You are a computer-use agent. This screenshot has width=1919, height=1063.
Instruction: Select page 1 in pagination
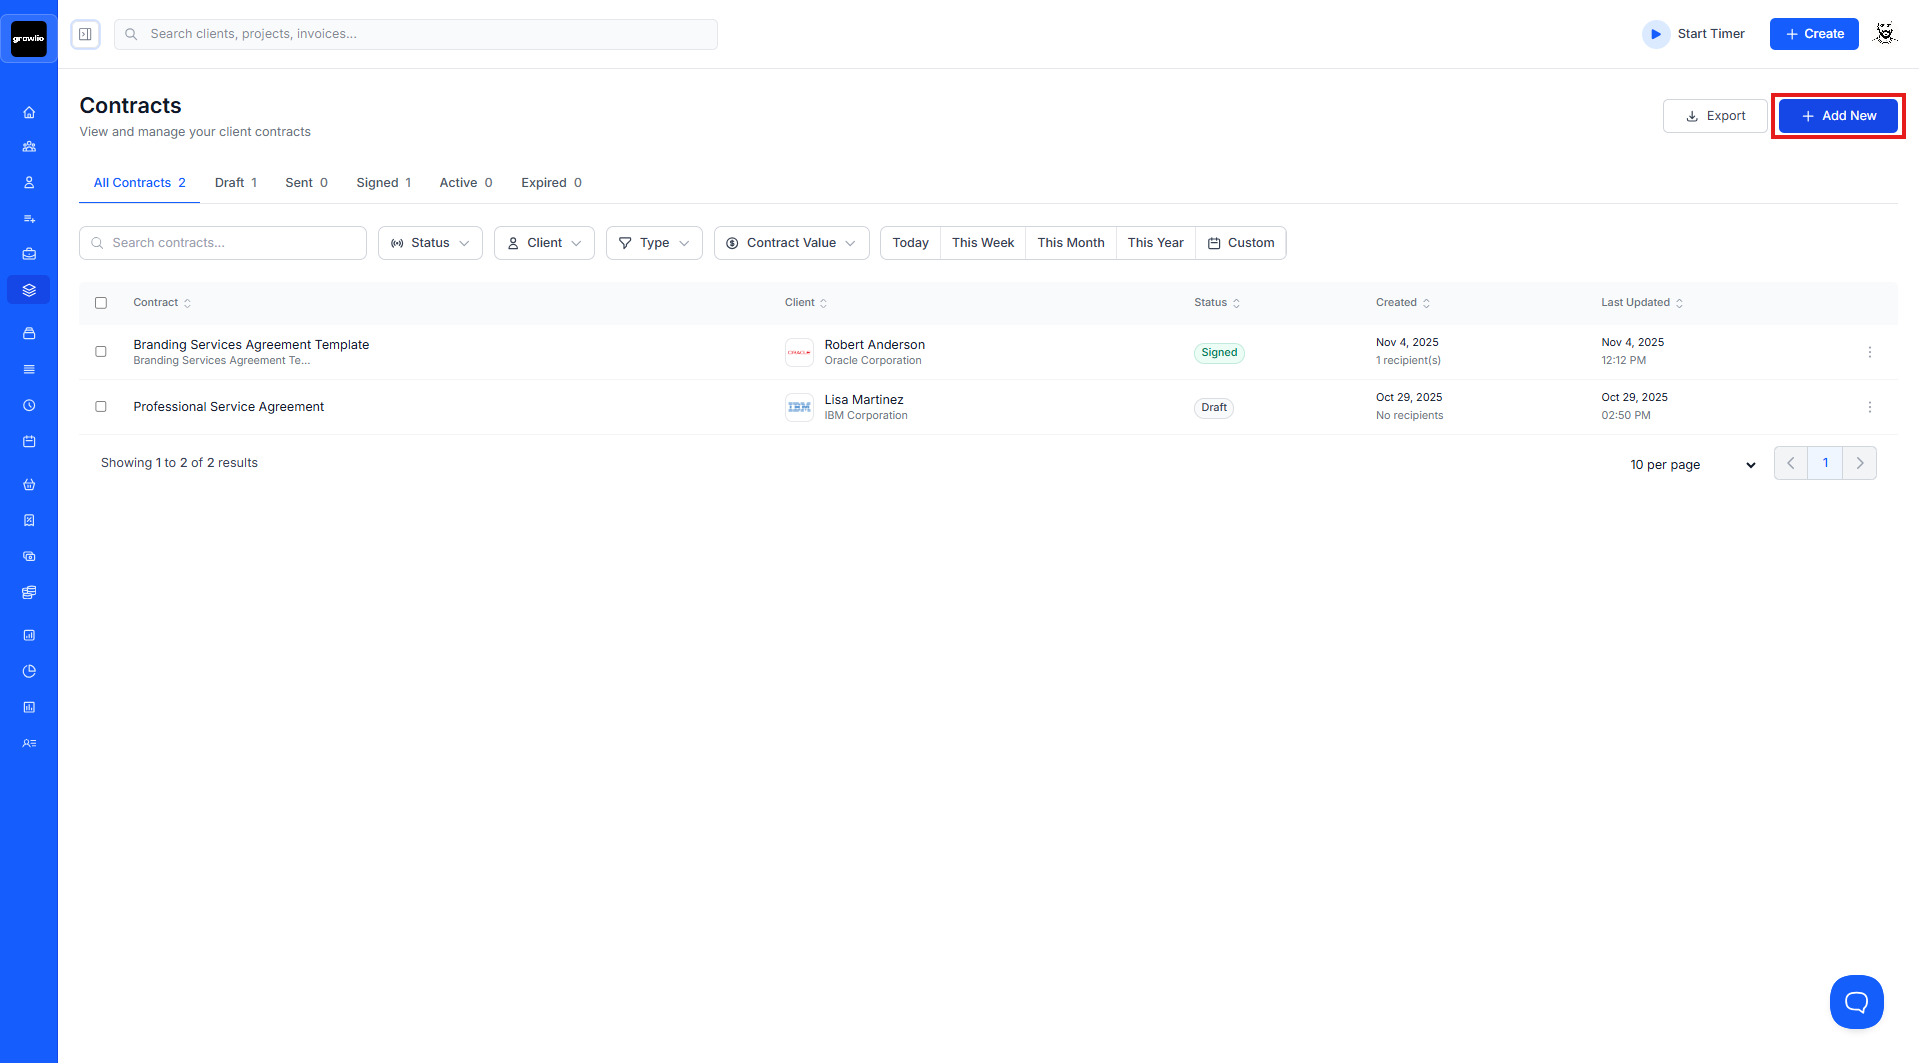1825,463
